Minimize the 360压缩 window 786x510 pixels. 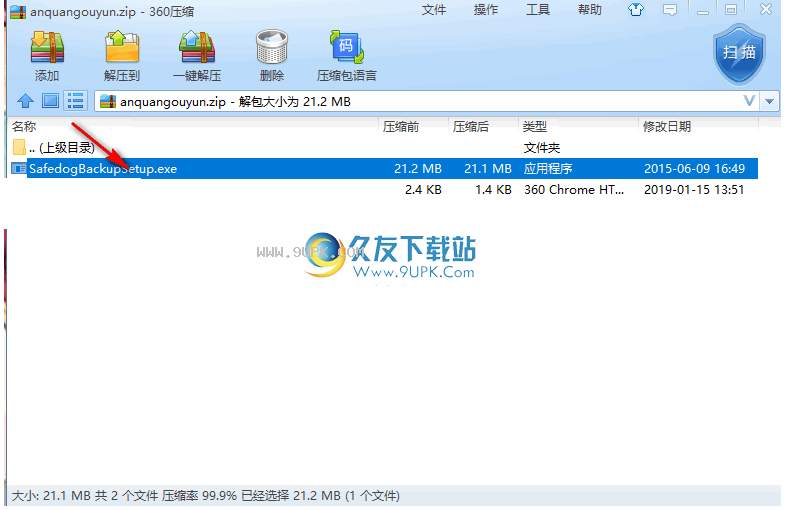point(703,10)
